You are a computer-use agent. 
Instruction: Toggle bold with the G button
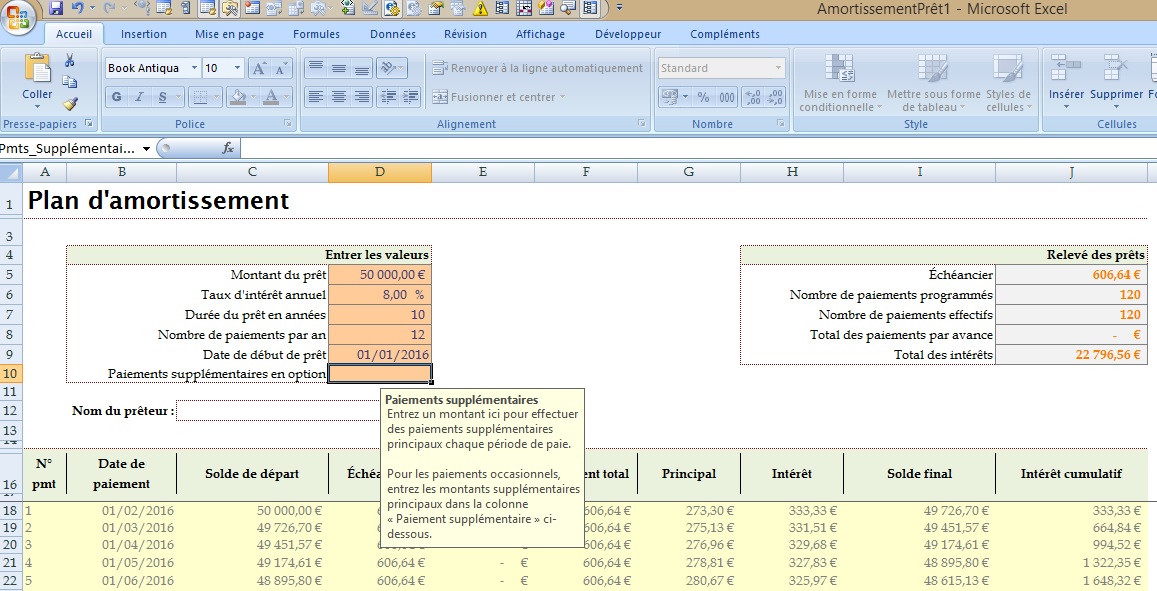(117, 95)
